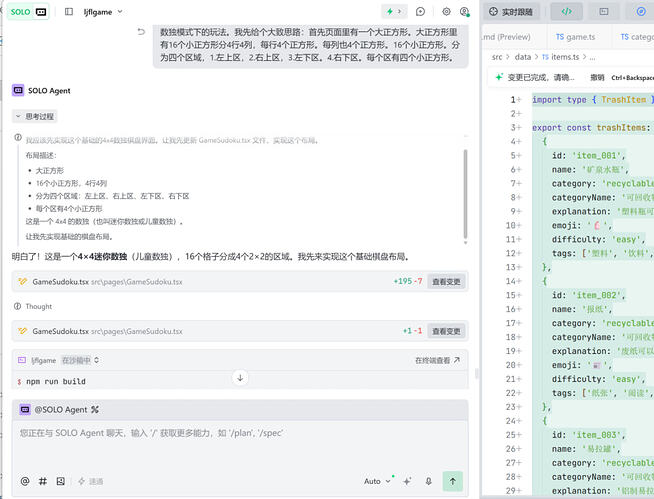The image size is (654, 499).
Task: Switch to the blue circle browser tab
Action: tap(641, 12)
